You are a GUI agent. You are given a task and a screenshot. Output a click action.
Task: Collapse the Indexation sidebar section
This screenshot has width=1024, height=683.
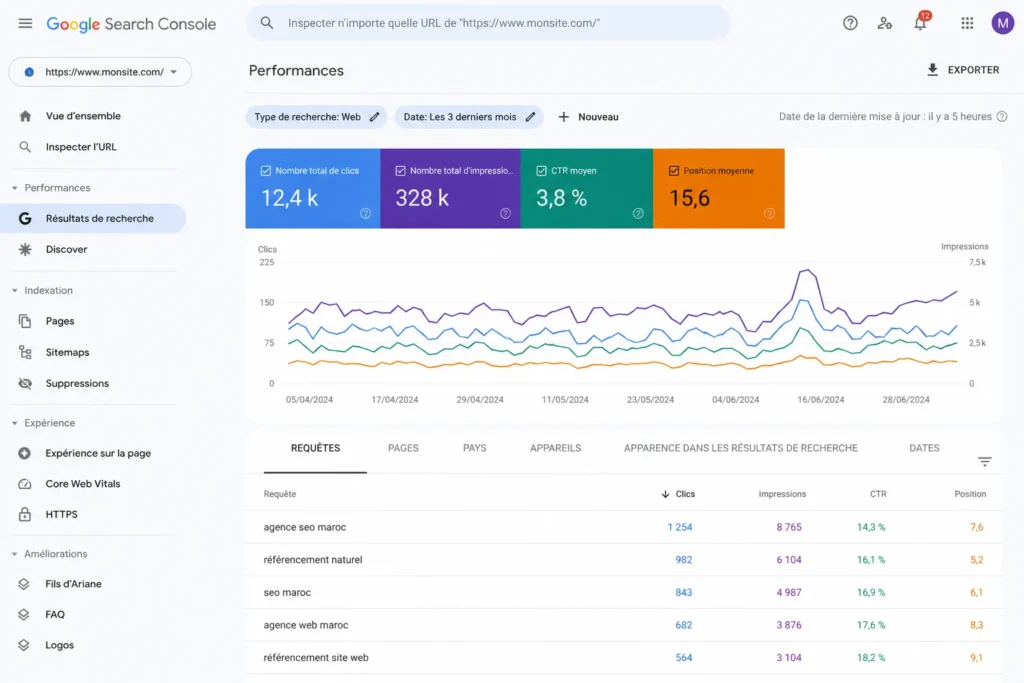pos(14,291)
